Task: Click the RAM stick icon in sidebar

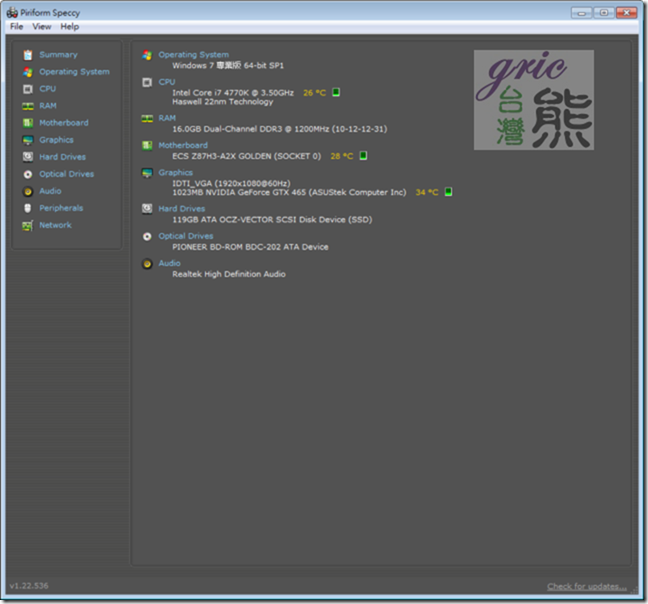Action: click(x=28, y=106)
